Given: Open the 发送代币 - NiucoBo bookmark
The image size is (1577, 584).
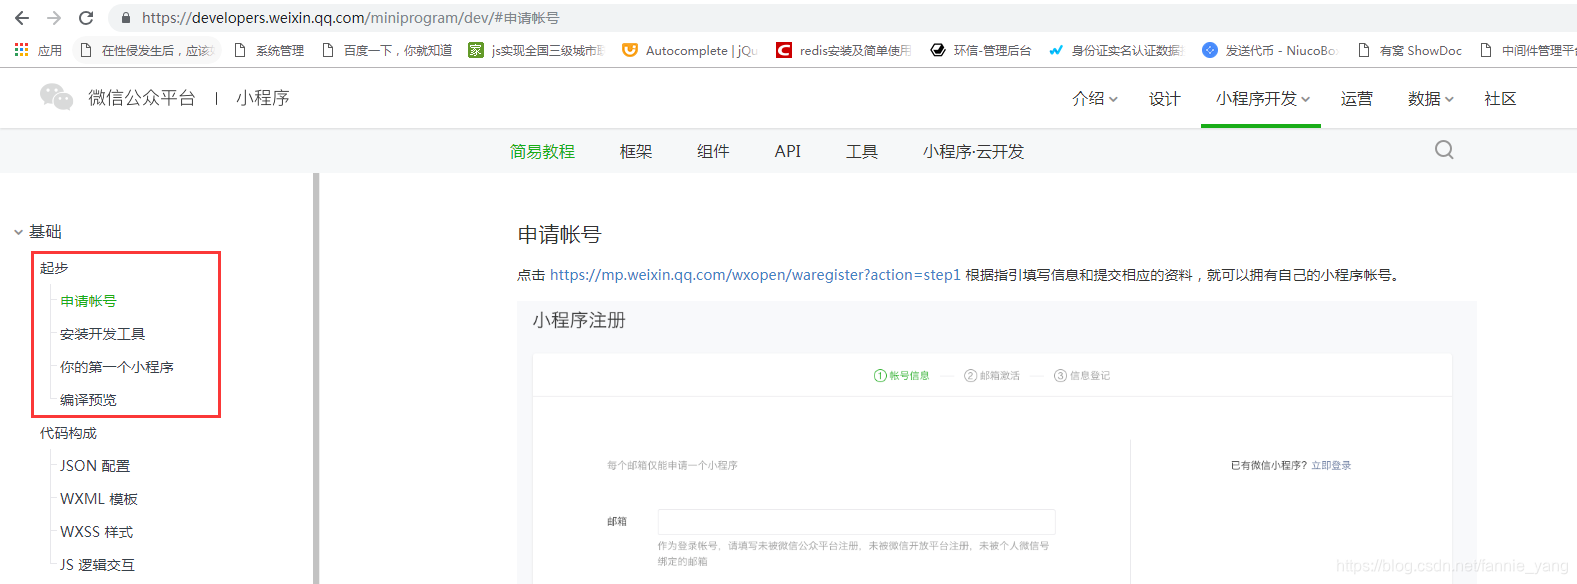Looking at the screenshot, I should (x=1270, y=50).
